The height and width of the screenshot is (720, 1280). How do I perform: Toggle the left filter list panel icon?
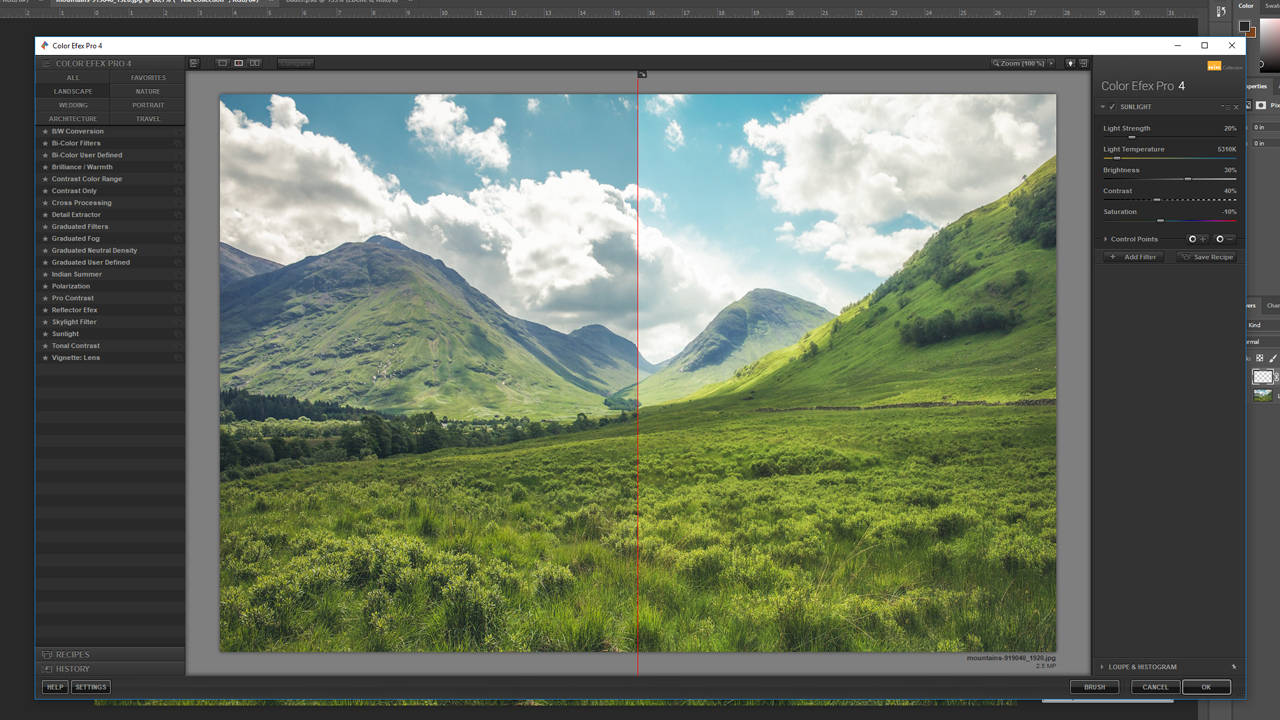point(194,63)
